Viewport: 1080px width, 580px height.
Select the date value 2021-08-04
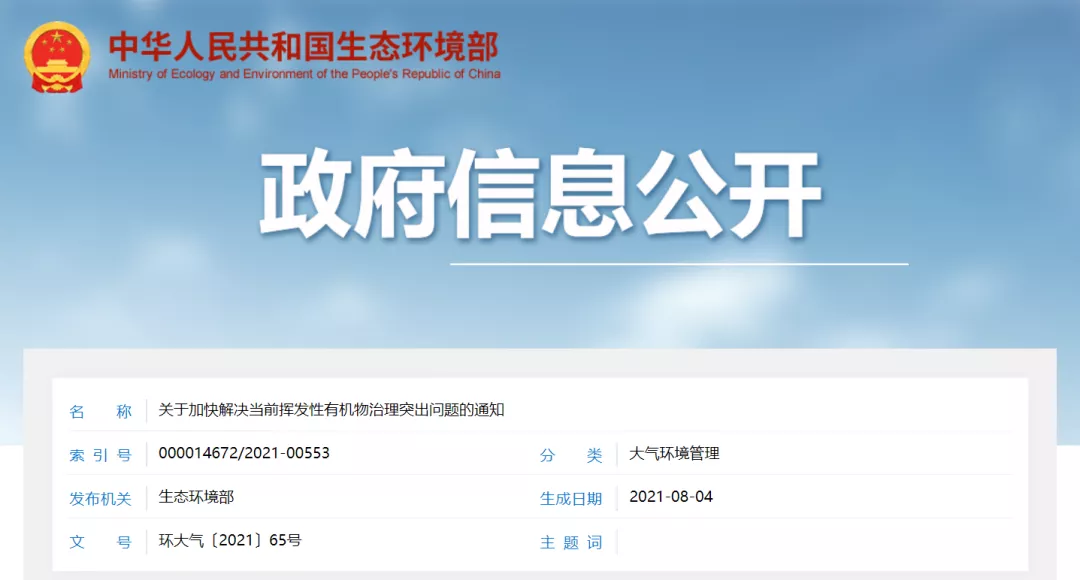click(x=671, y=497)
